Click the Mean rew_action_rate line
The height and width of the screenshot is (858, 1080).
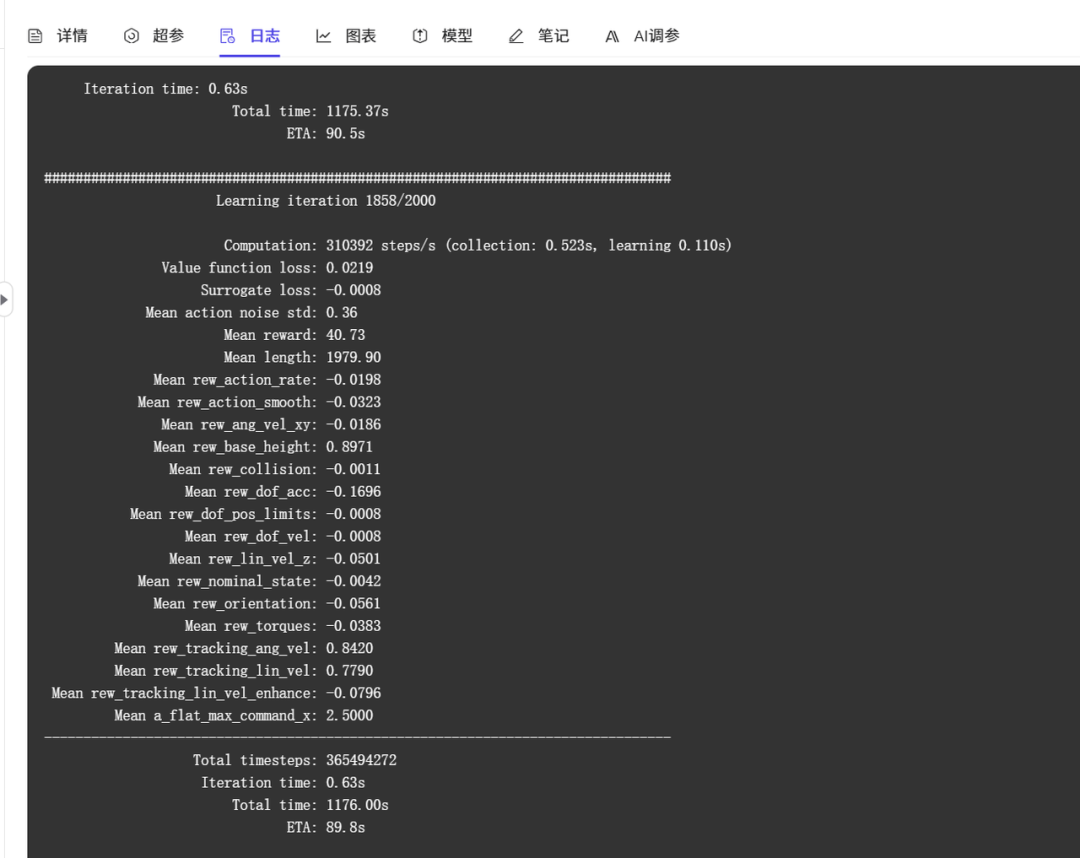pyautogui.click(x=267, y=380)
